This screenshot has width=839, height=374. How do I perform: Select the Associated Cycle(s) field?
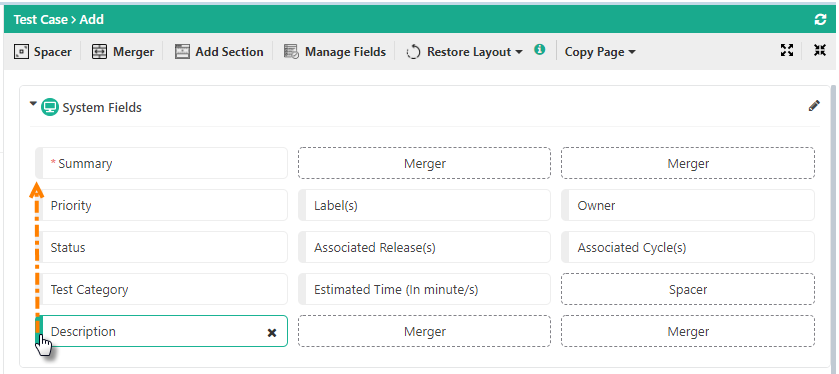[x=688, y=247]
